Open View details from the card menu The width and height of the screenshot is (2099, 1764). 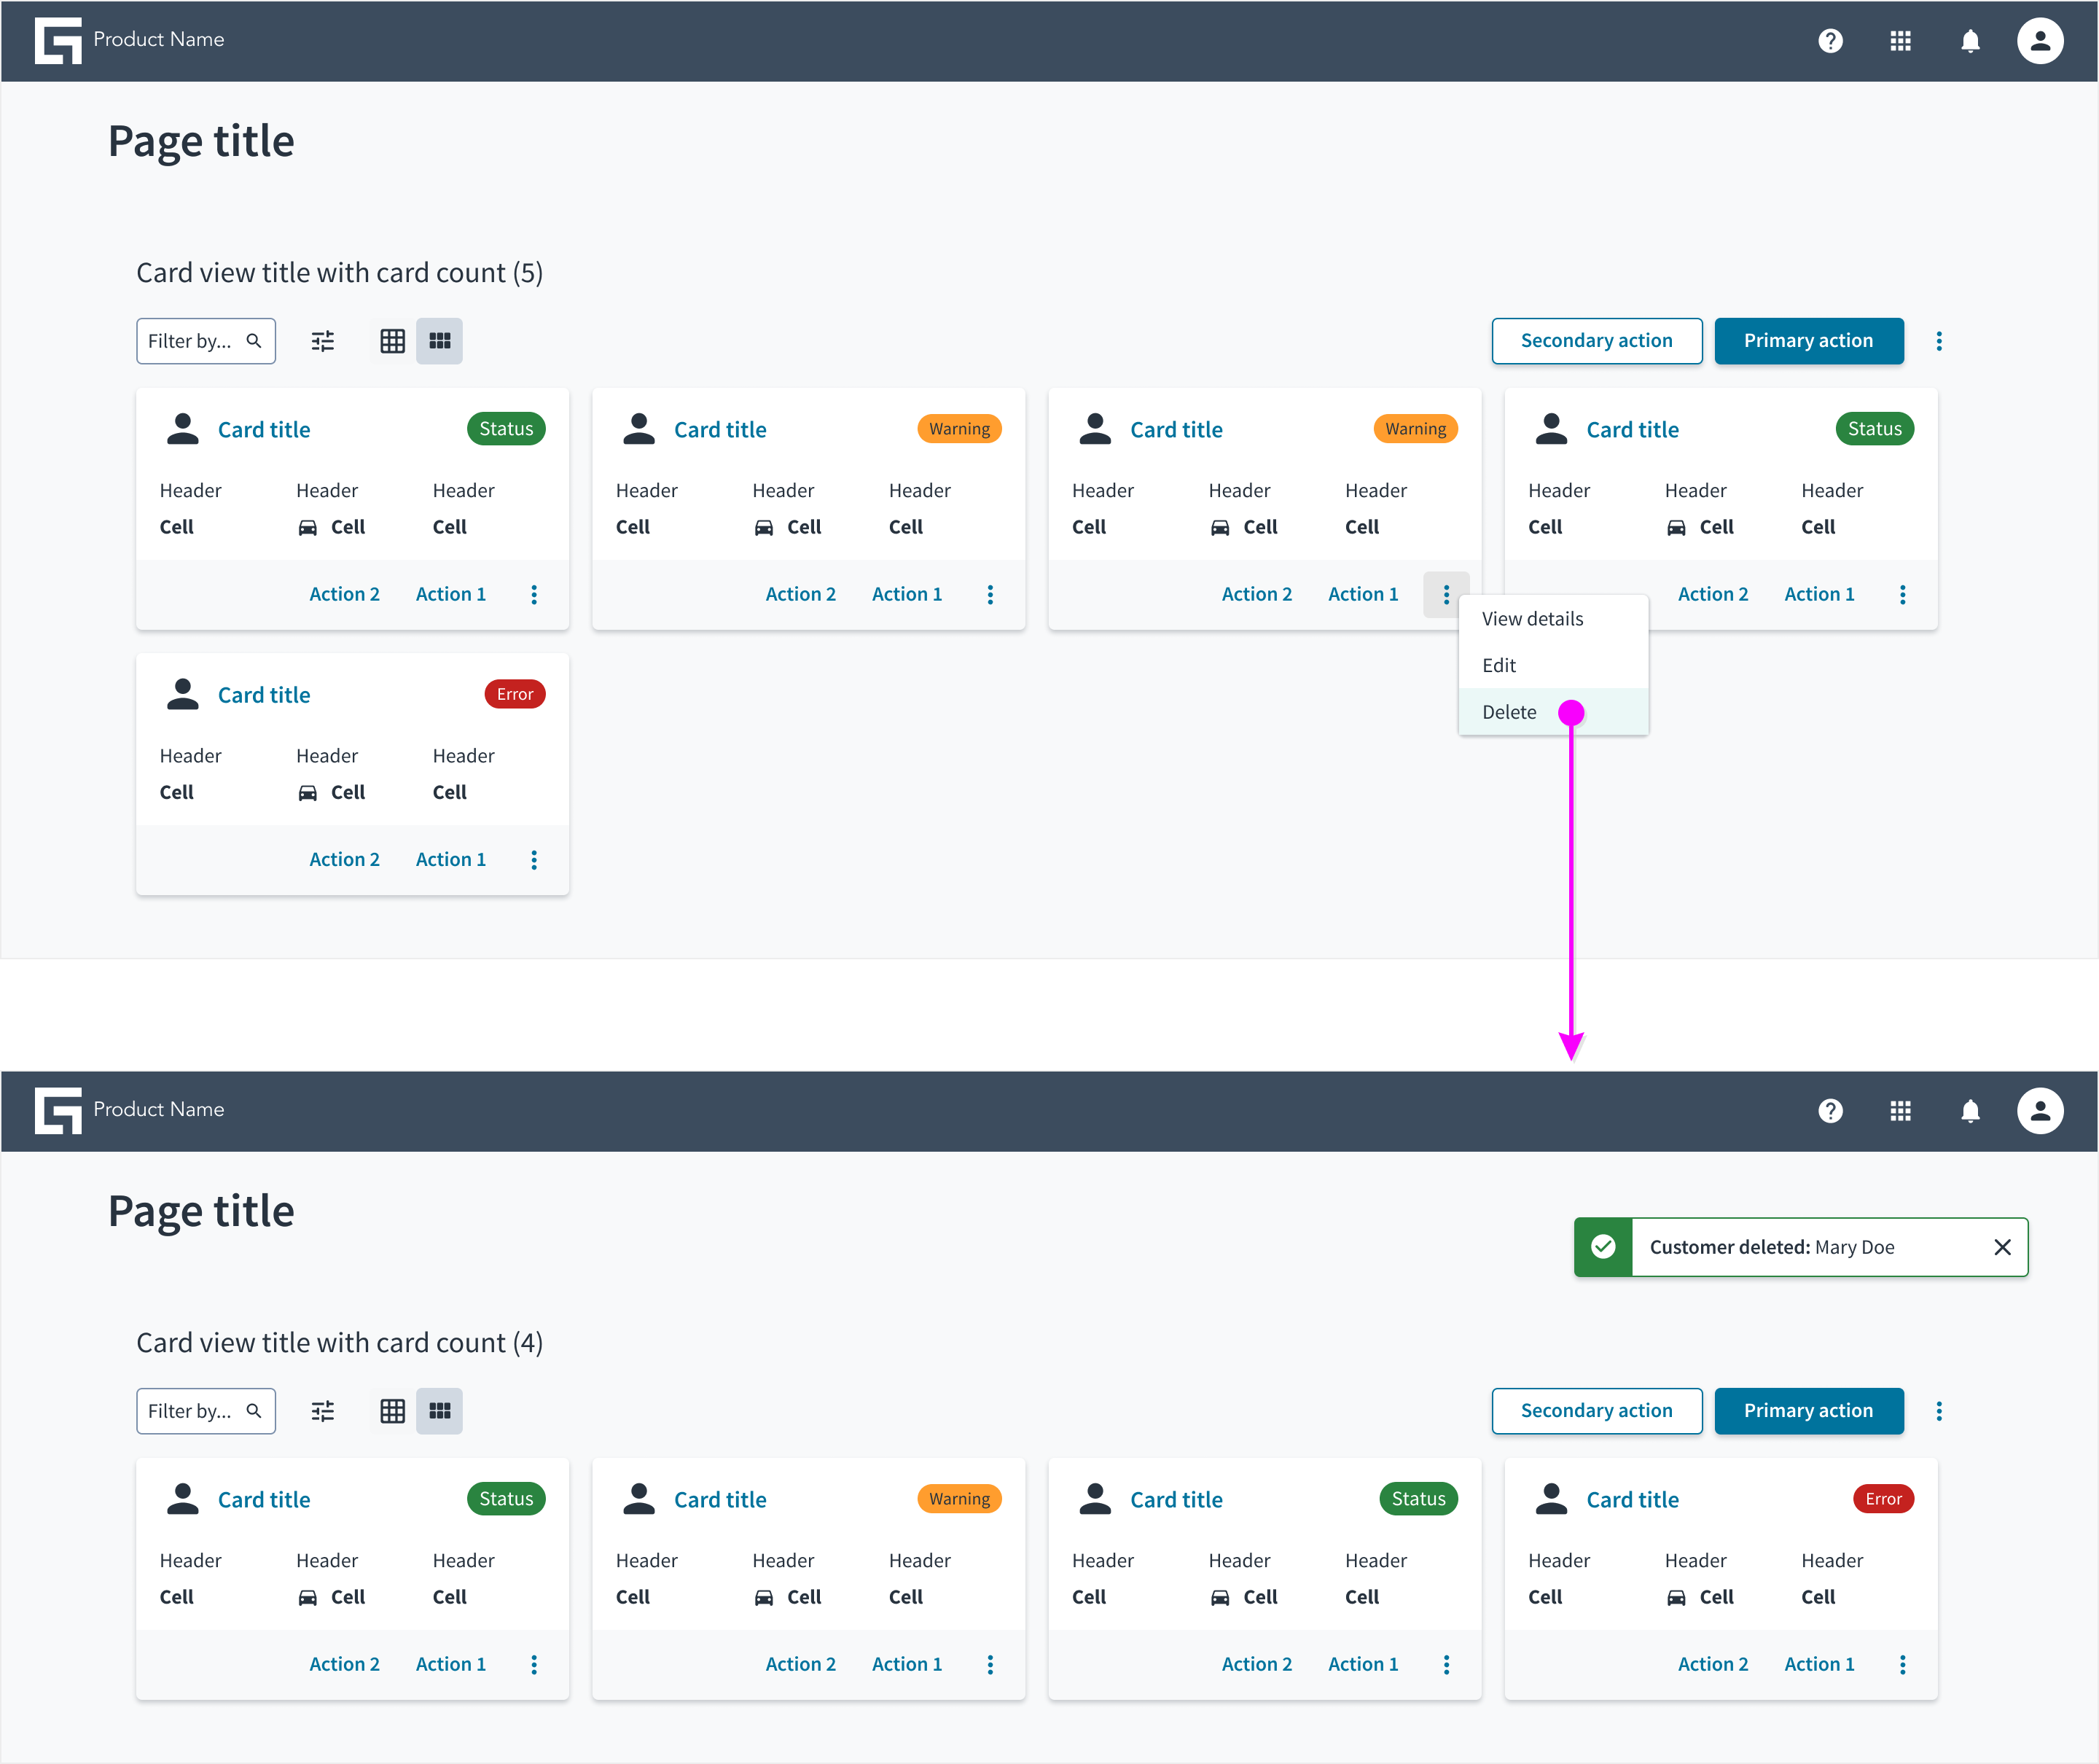click(x=1552, y=618)
